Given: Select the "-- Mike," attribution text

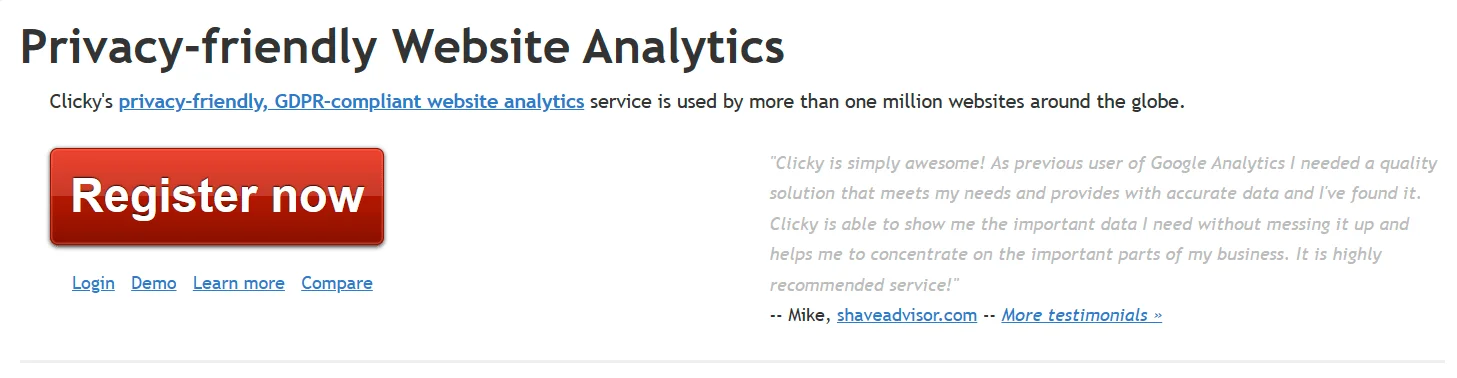Looking at the screenshot, I should click(x=800, y=315).
